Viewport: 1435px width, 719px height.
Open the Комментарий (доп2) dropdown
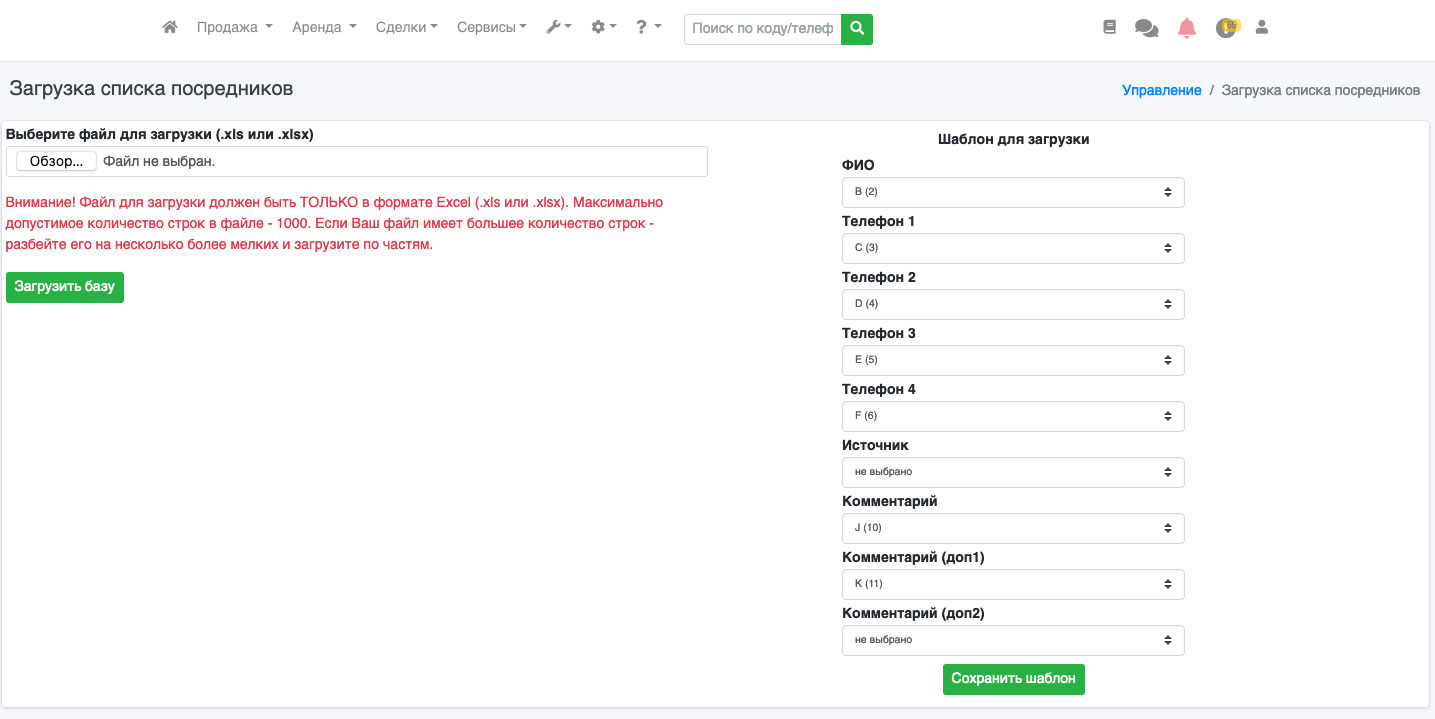click(x=1013, y=640)
